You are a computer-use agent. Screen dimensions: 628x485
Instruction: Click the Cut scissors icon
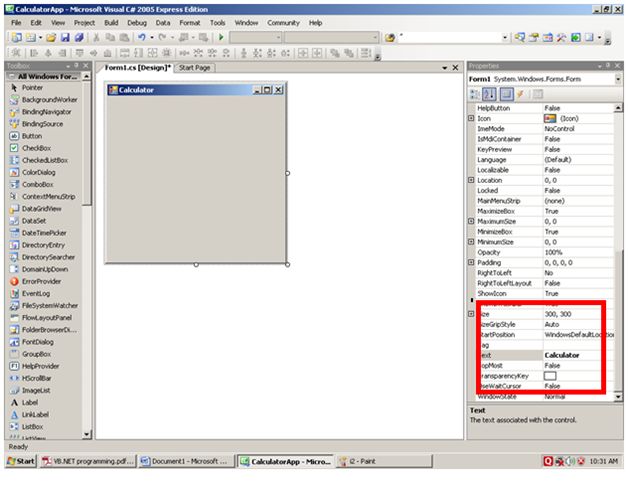(96, 37)
